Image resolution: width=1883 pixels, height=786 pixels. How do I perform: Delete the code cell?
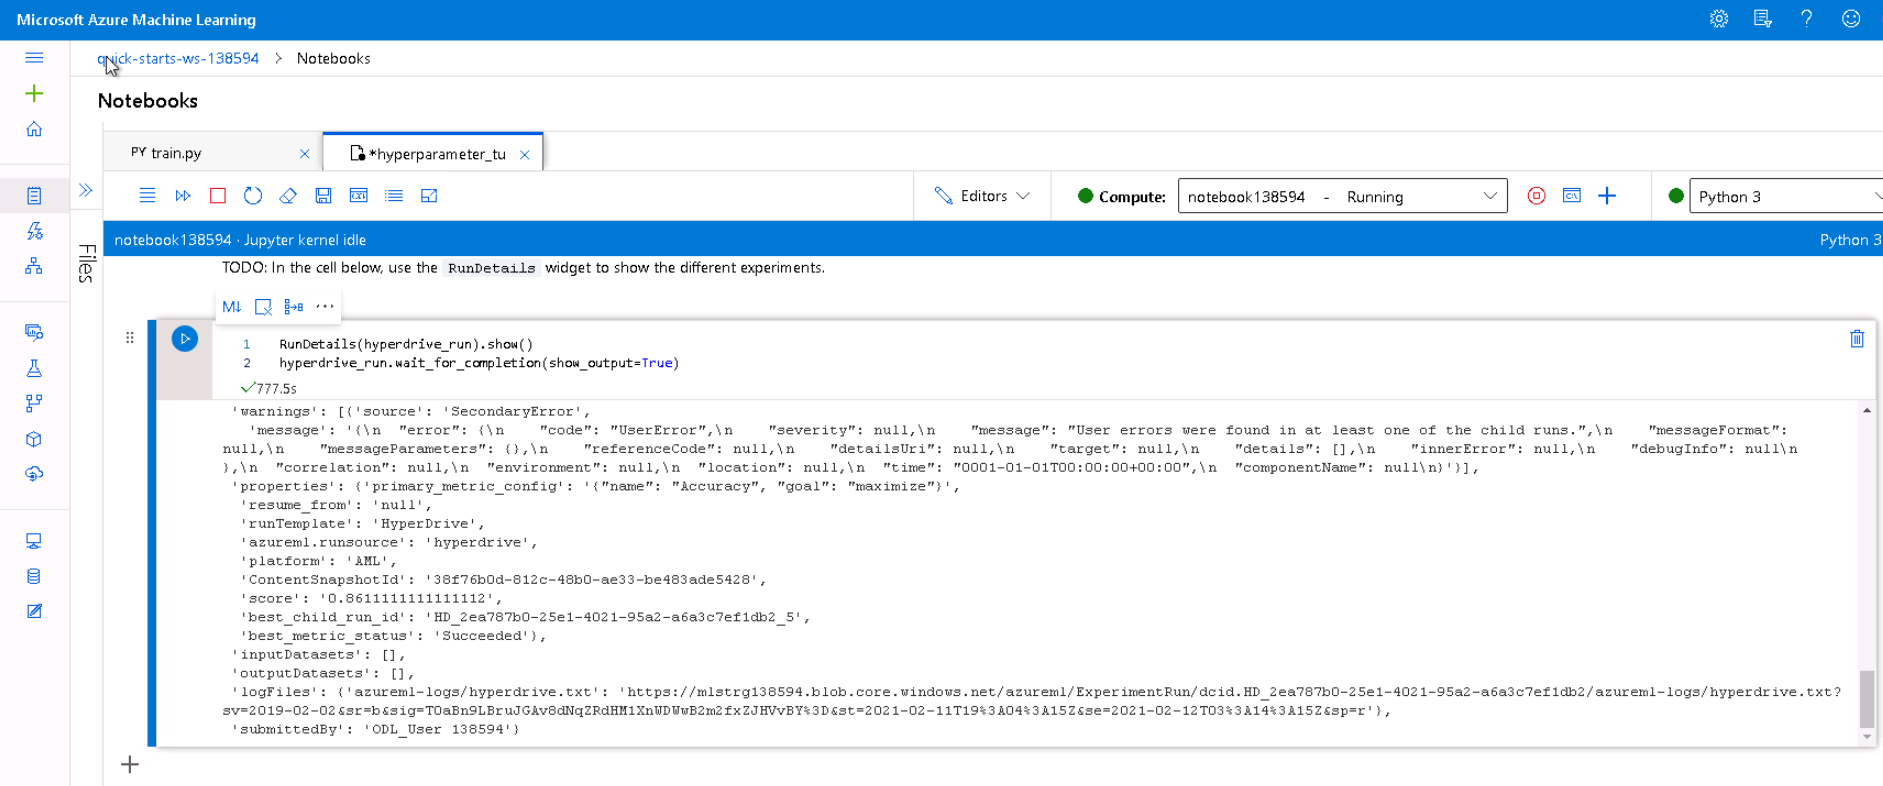1857,339
